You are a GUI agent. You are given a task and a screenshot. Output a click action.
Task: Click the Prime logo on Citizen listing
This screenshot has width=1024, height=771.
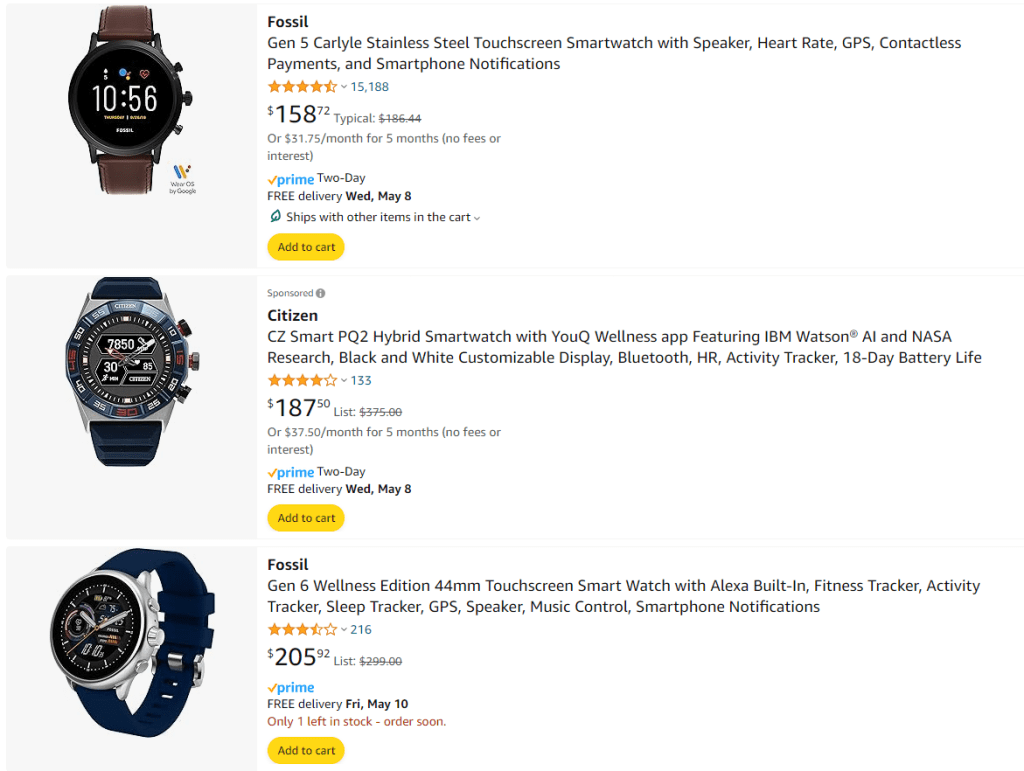point(290,473)
